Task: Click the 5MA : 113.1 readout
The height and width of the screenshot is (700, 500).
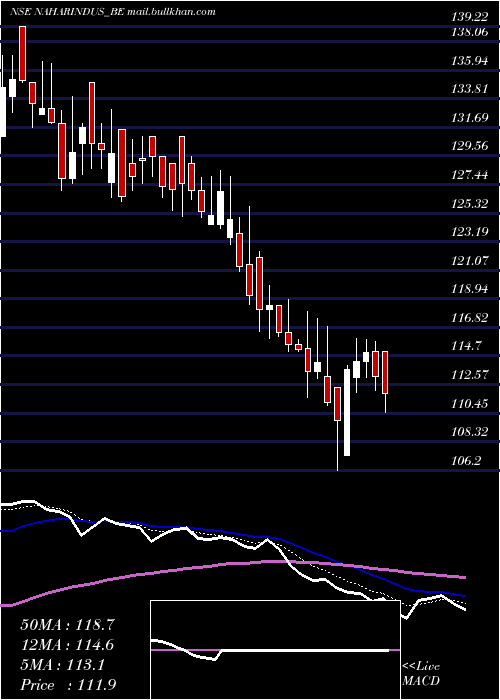Action: (62, 665)
